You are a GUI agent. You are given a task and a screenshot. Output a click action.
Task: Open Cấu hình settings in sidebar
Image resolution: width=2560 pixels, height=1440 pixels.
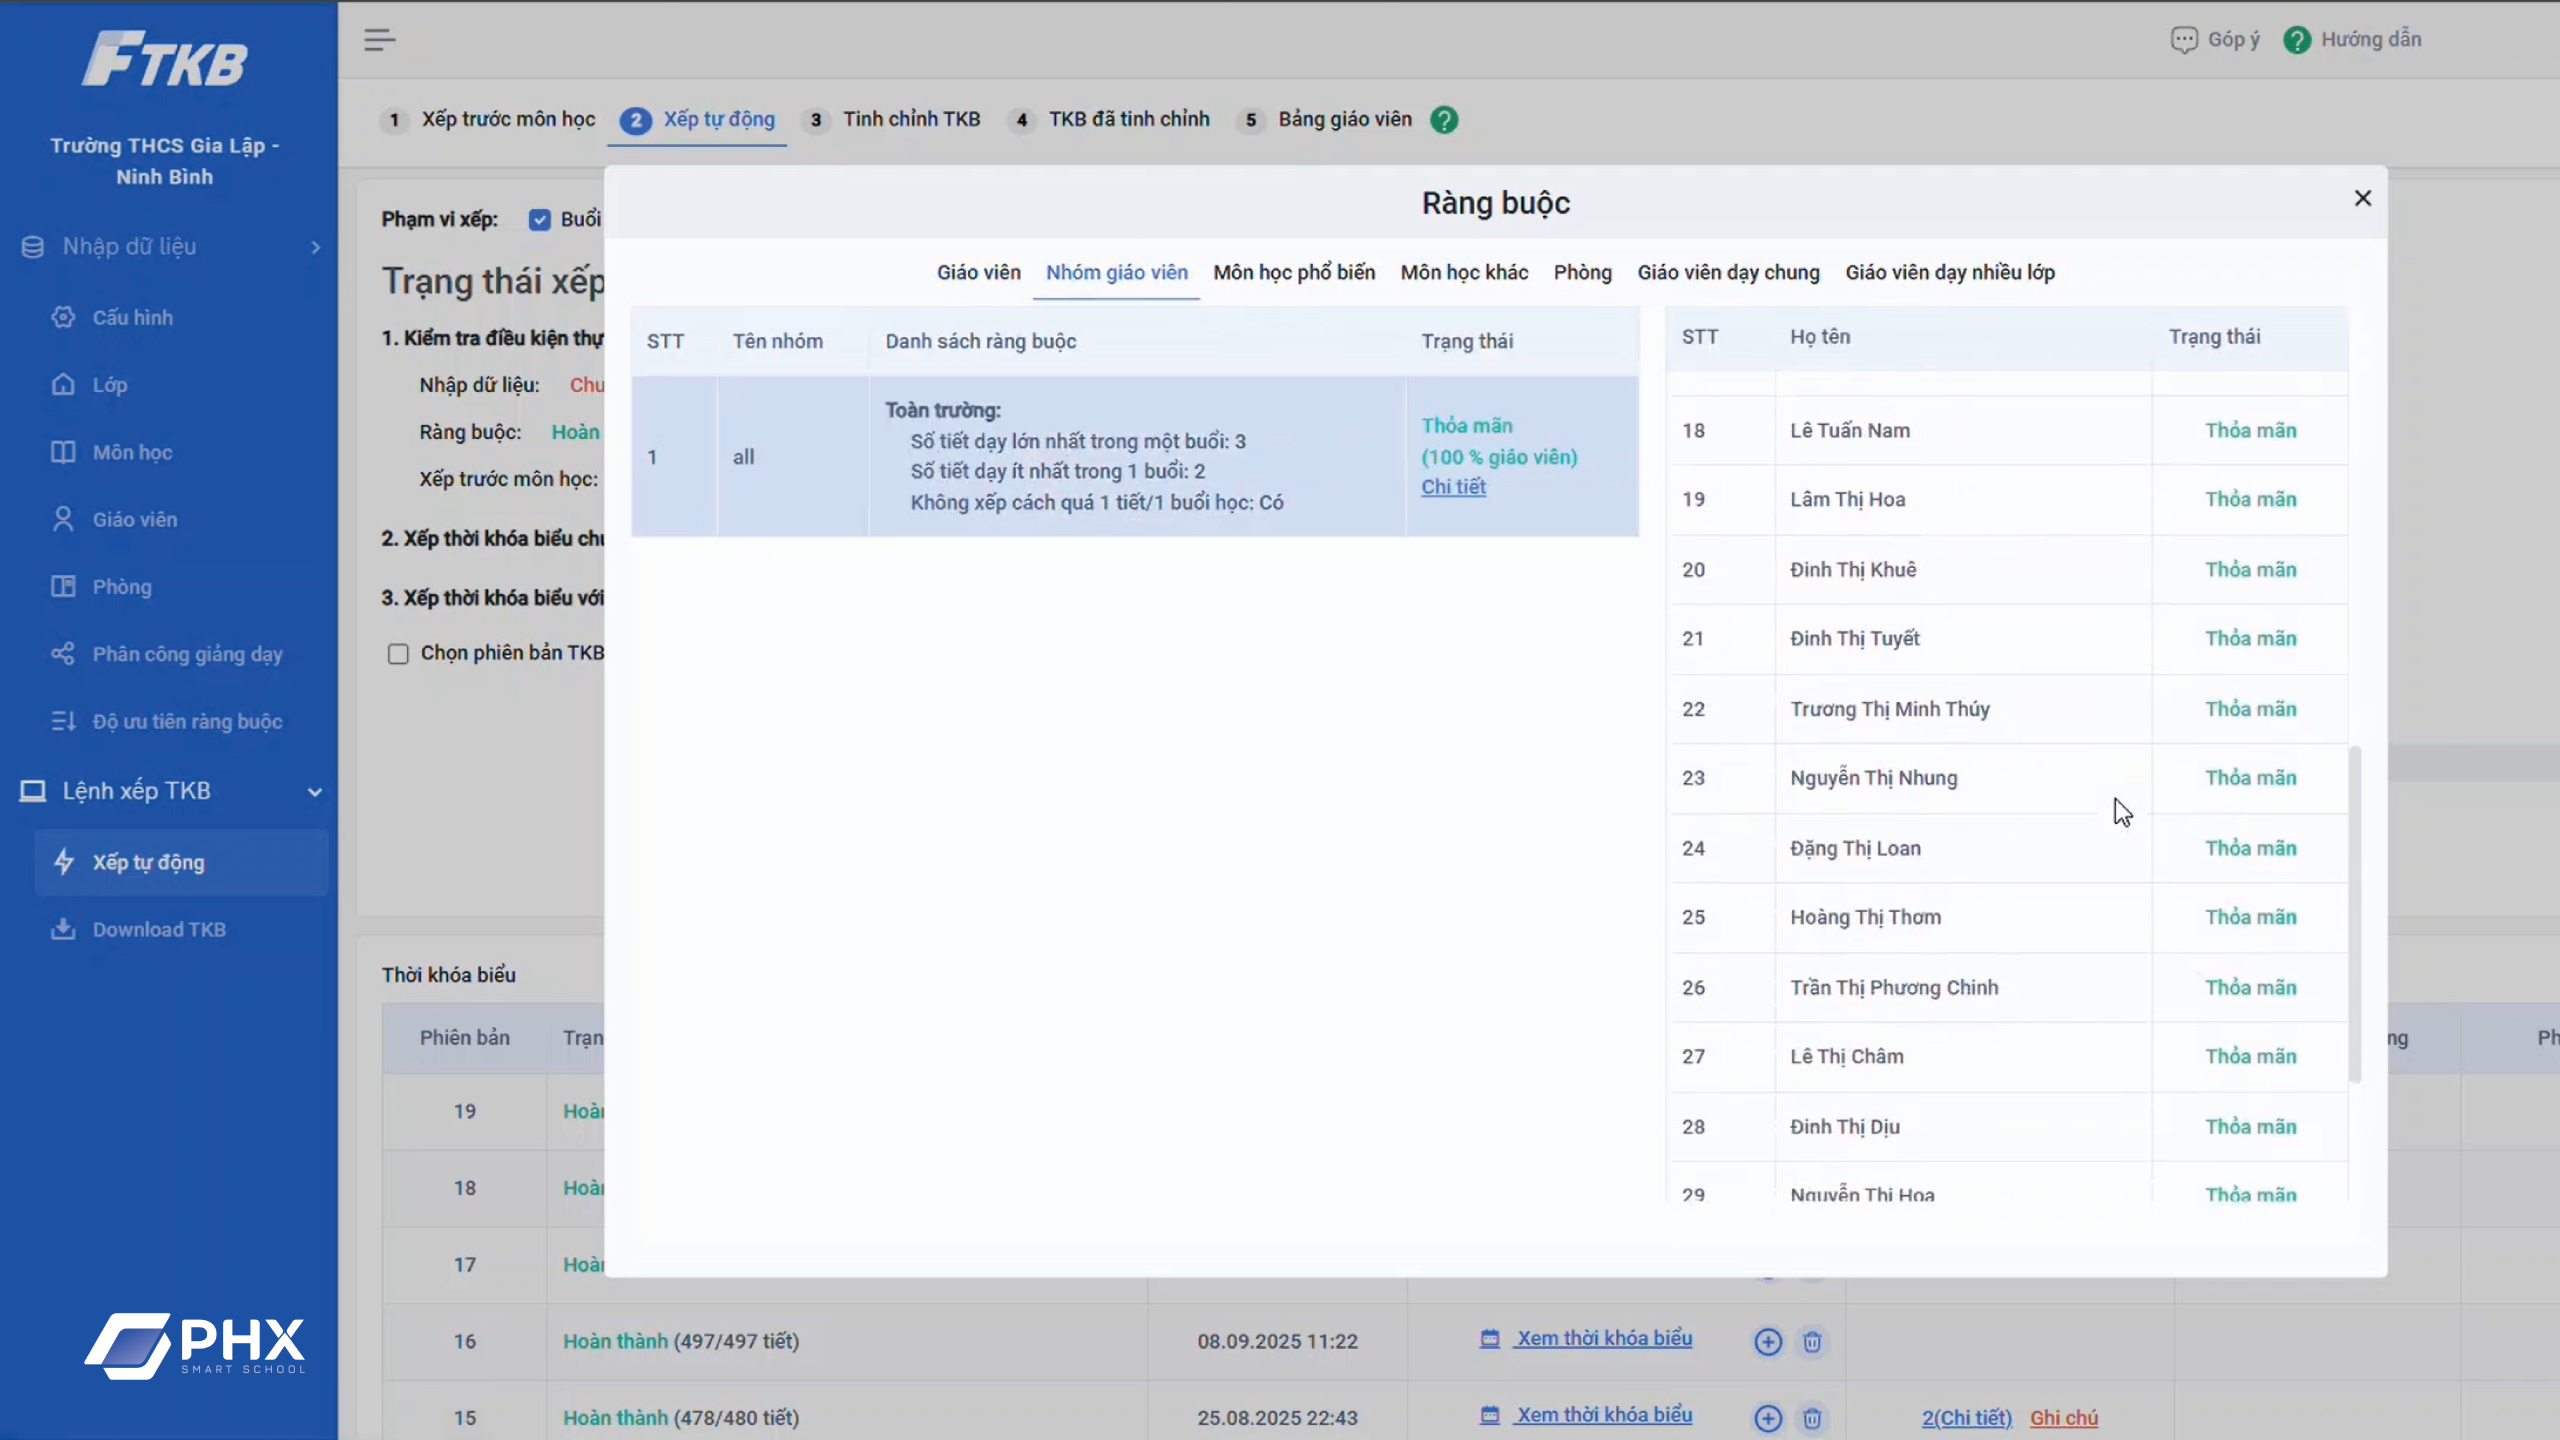[x=132, y=318]
